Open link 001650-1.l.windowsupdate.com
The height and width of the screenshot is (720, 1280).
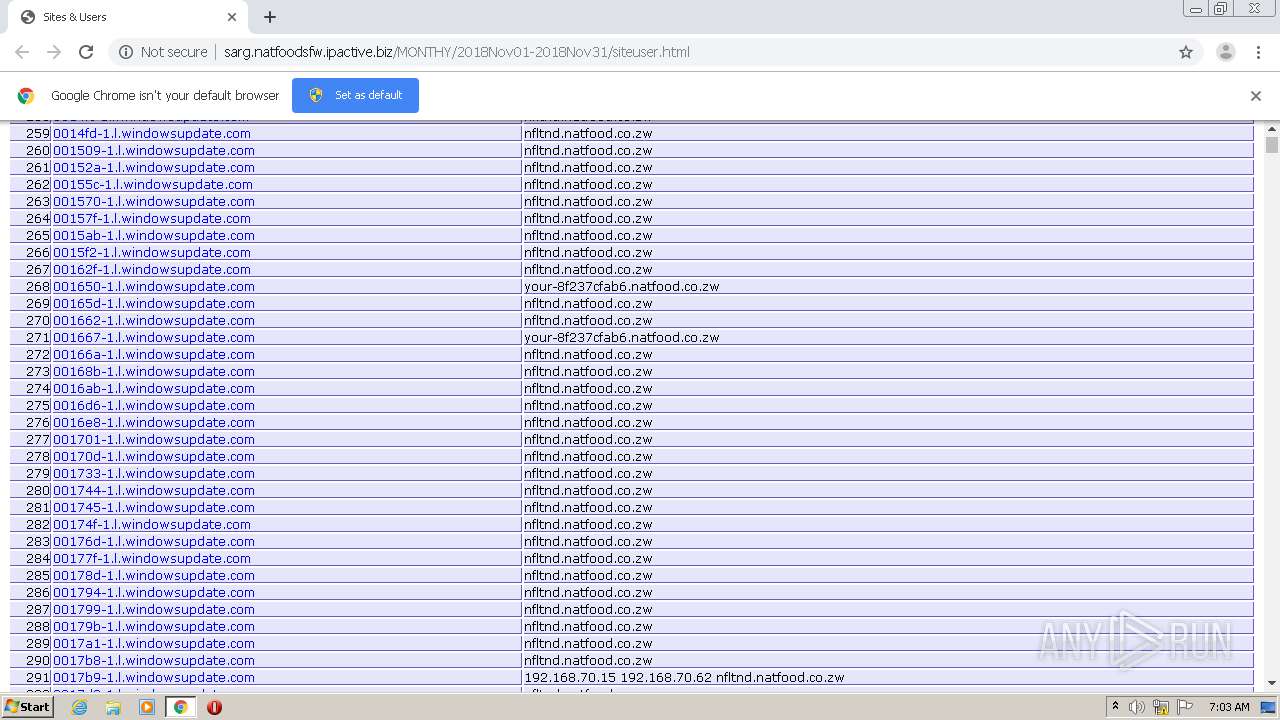click(x=154, y=286)
